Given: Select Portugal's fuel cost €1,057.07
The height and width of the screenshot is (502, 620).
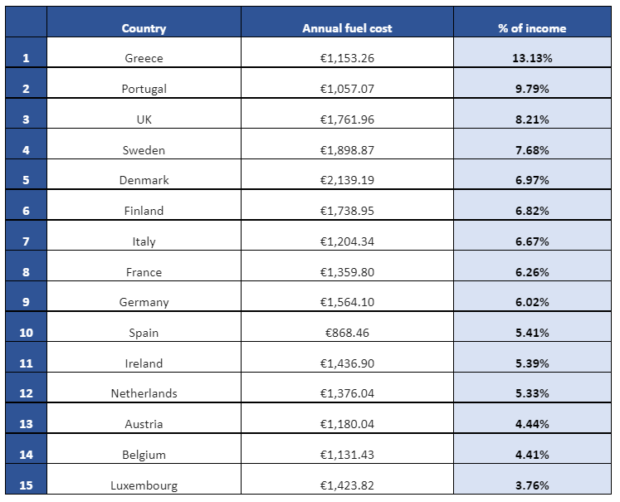Looking at the screenshot, I should 347,83.
